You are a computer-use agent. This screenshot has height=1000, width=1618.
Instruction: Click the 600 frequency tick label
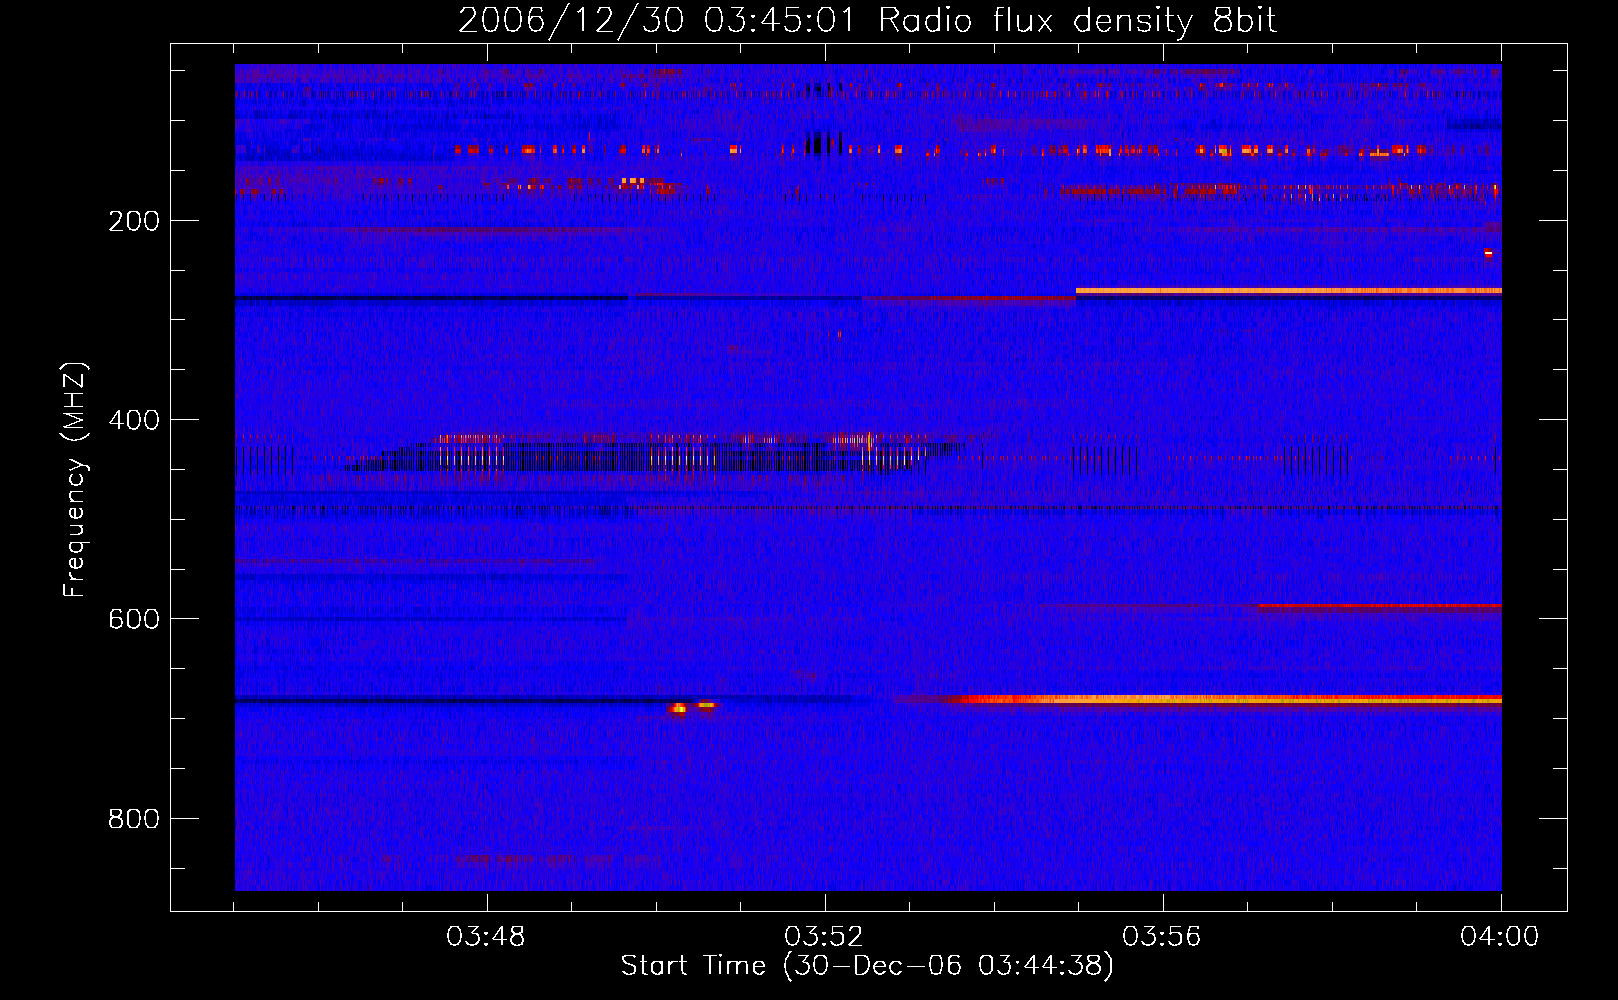(134, 619)
